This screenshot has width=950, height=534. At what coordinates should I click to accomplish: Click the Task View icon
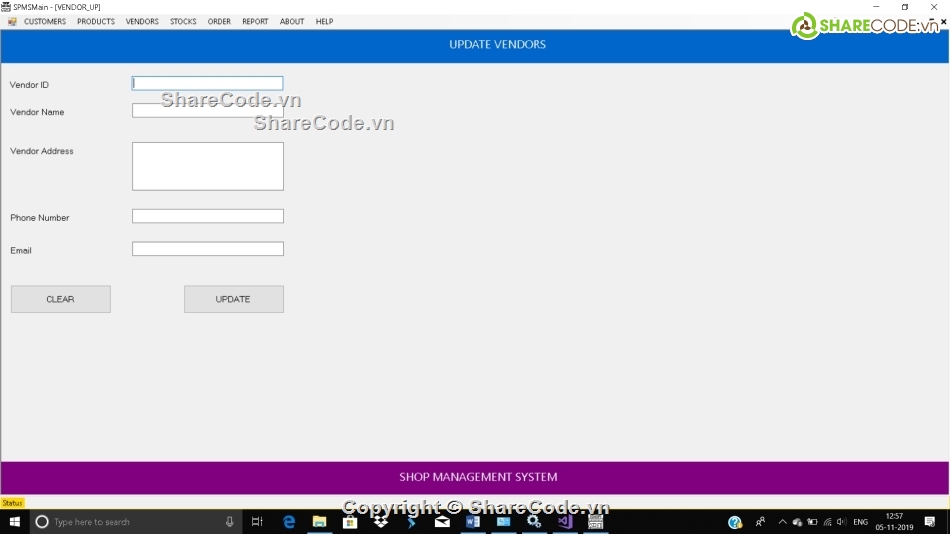pyautogui.click(x=257, y=522)
